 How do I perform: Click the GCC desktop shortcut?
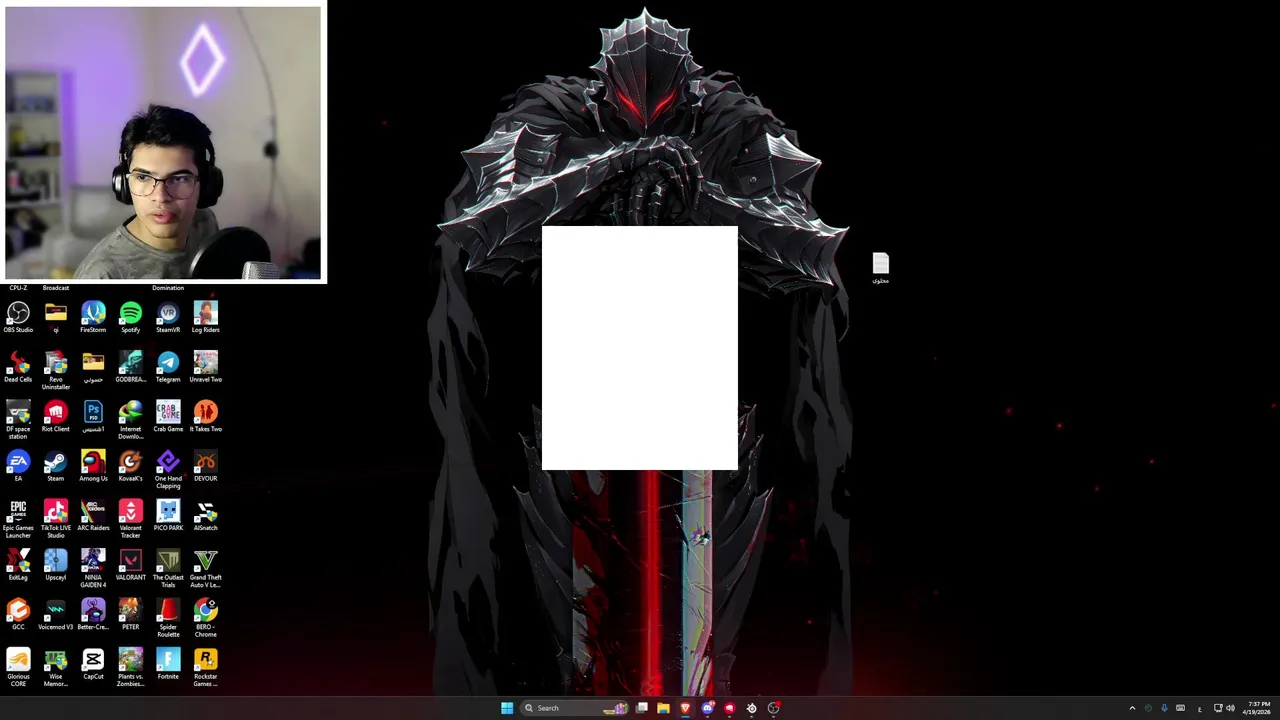[18, 615]
